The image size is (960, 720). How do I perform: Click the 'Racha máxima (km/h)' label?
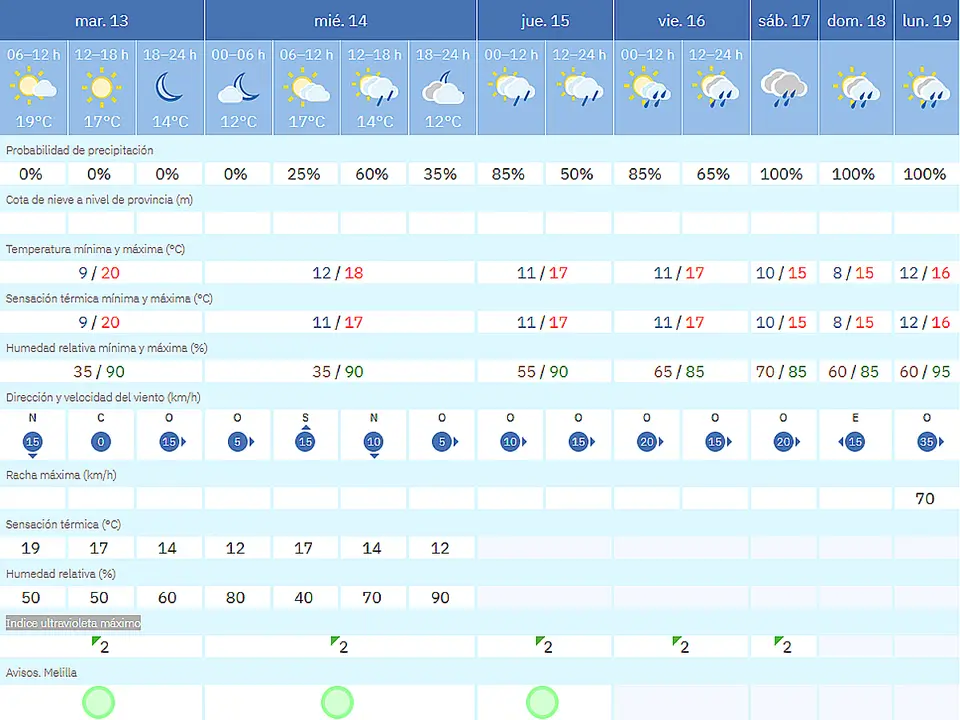pyautogui.click(x=61, y=475)
